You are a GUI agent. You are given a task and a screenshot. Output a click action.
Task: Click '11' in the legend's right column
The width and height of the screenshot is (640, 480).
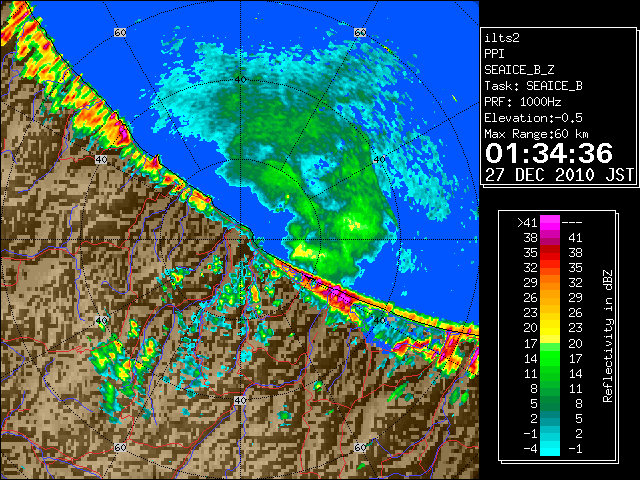click(575, 388)
